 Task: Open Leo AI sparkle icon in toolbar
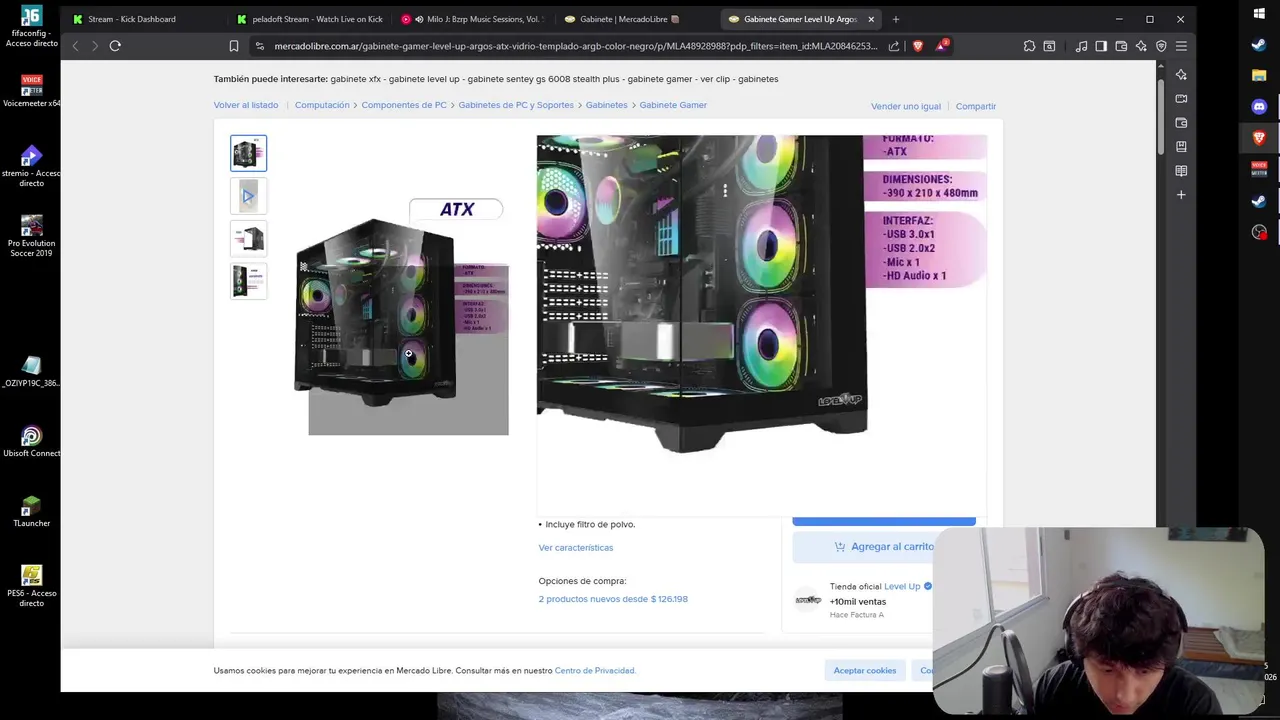(x=1141, y=46)
